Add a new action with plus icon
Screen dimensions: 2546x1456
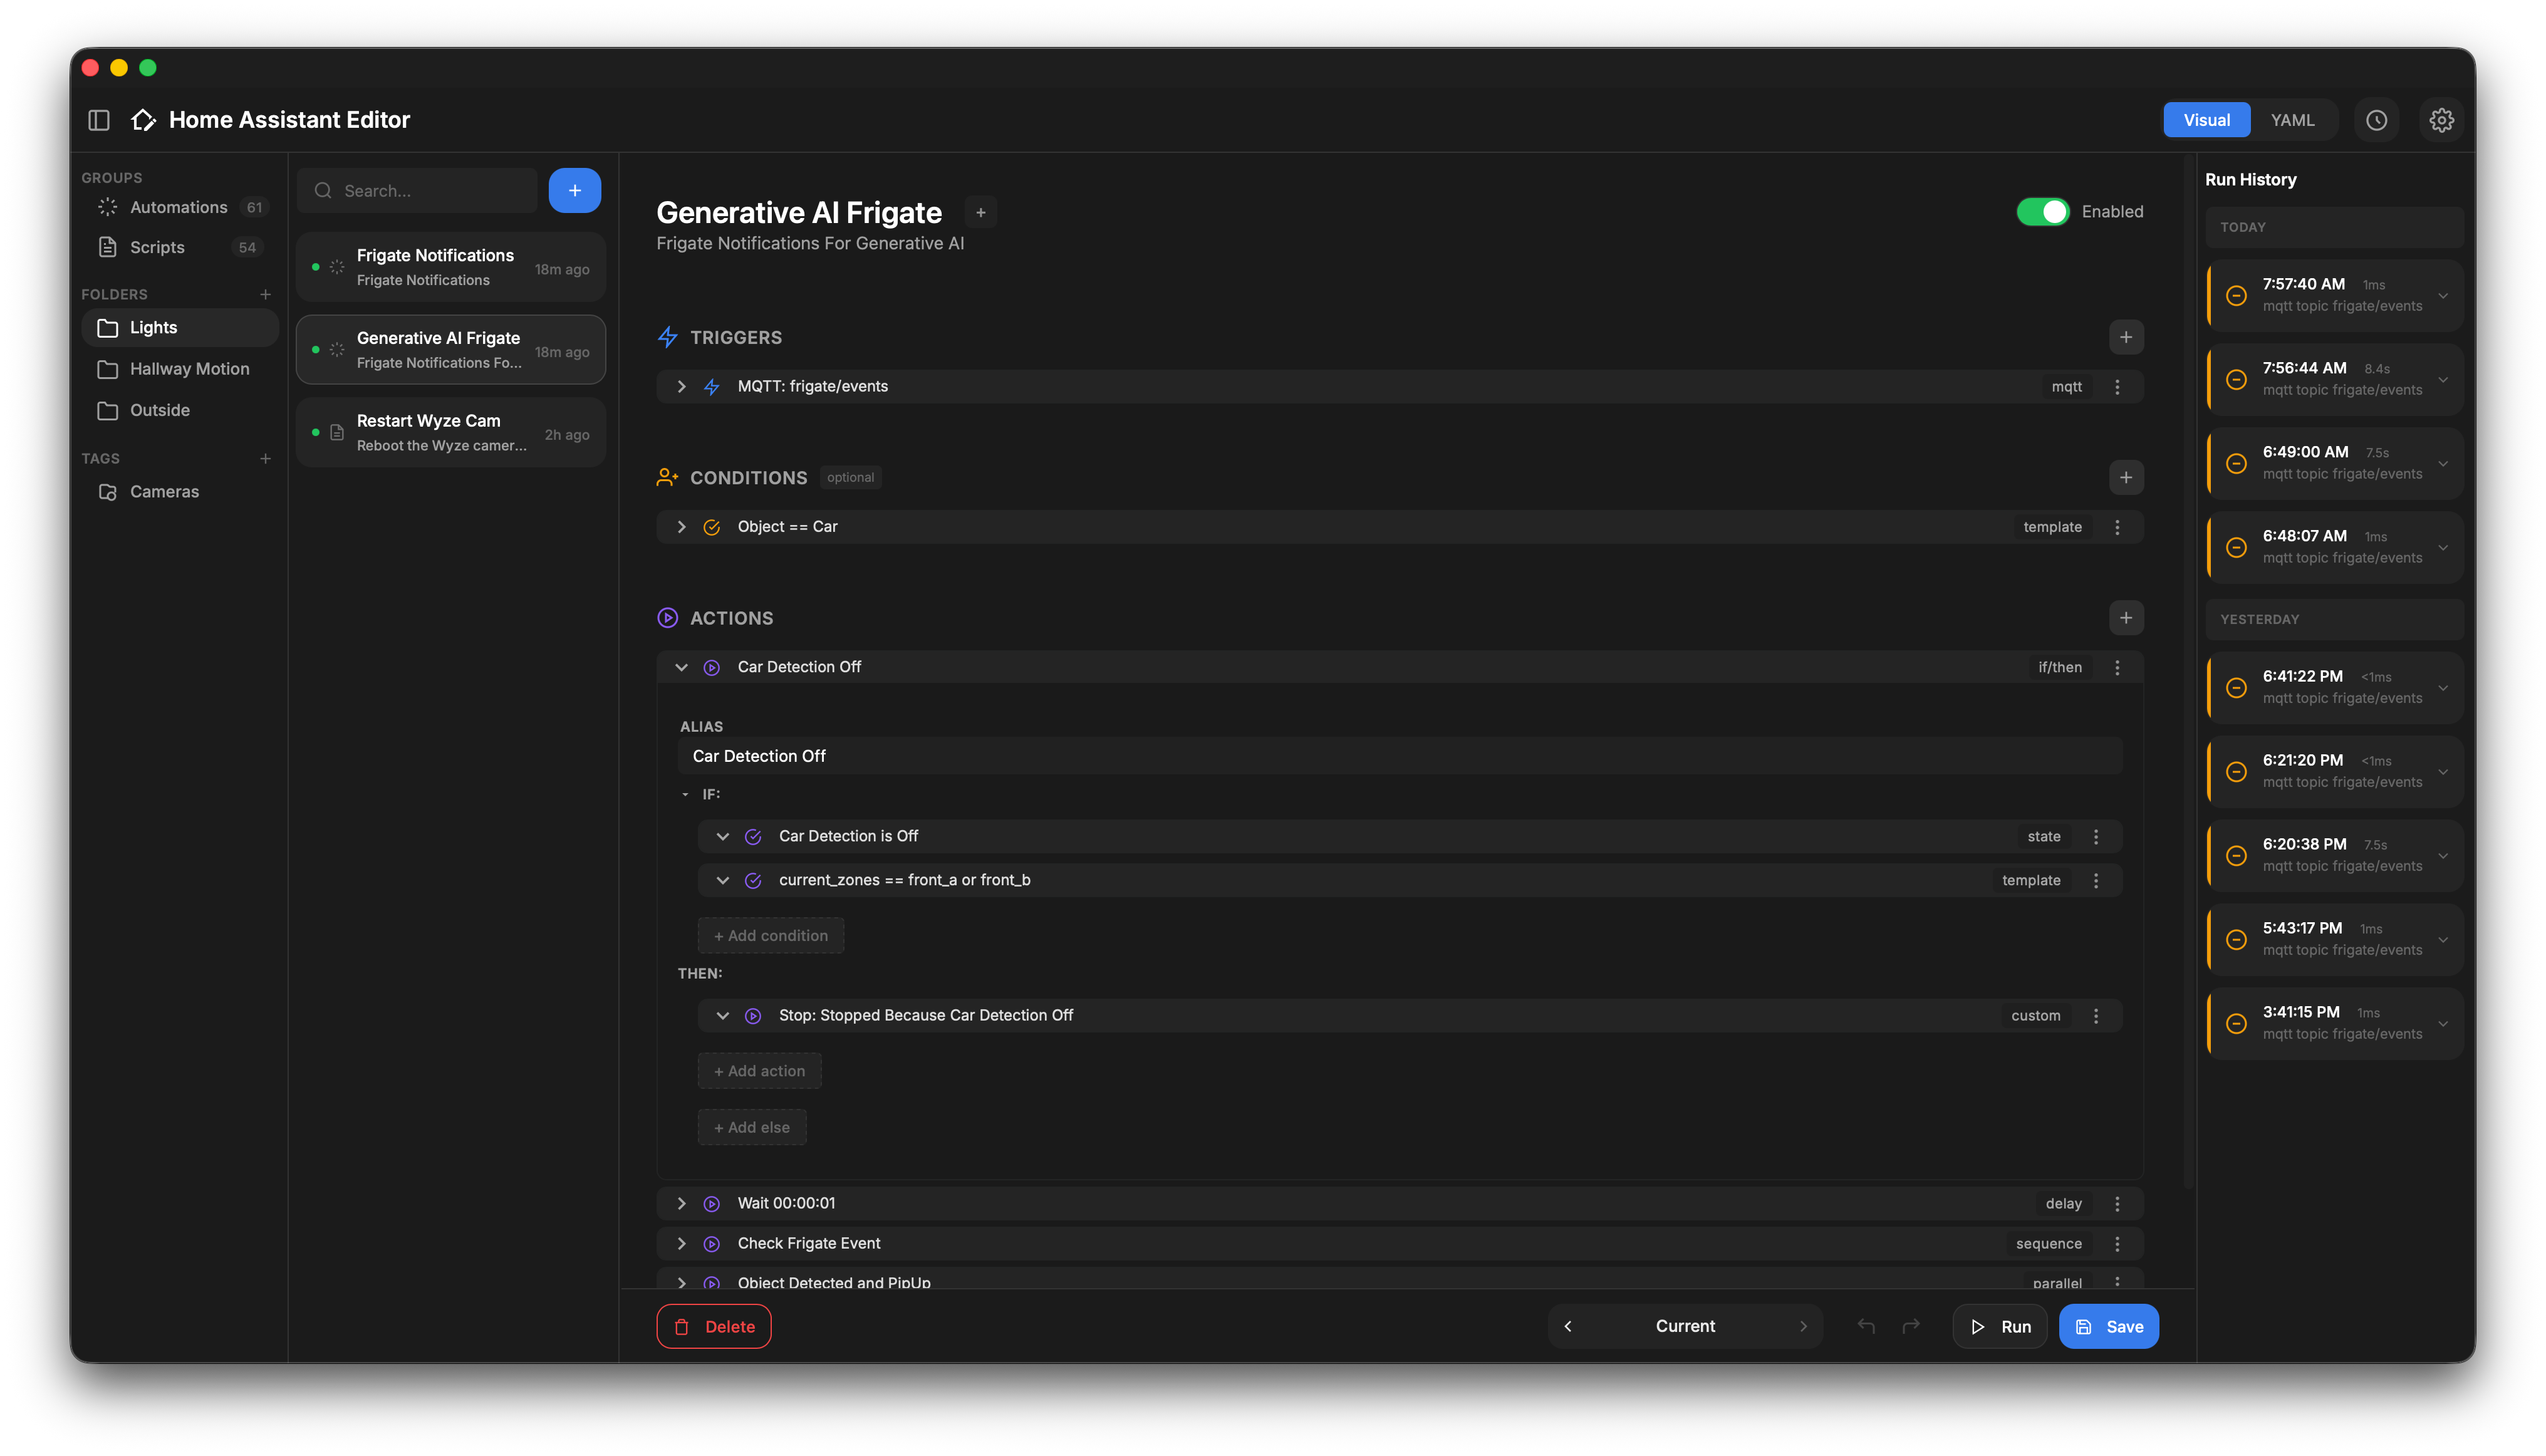[x=2125, y=617]
